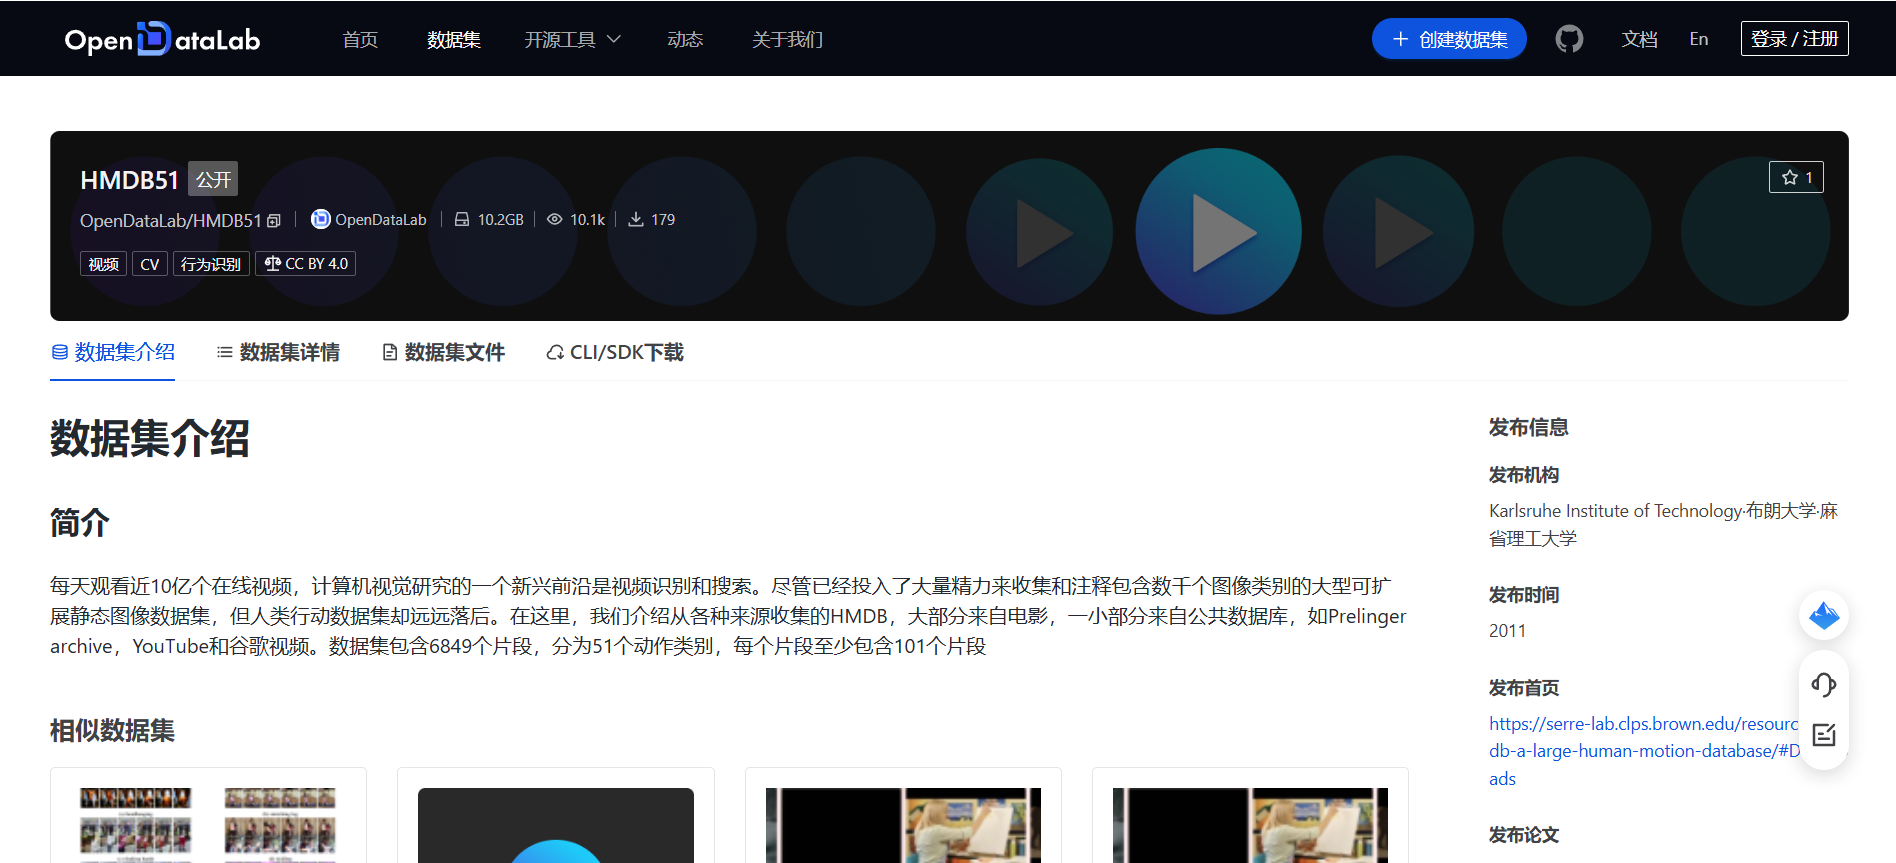Screen dimensions: 1896x863
Task: Open the serre-lab.clps.brown.edu homepage link
Action: 1644,751
